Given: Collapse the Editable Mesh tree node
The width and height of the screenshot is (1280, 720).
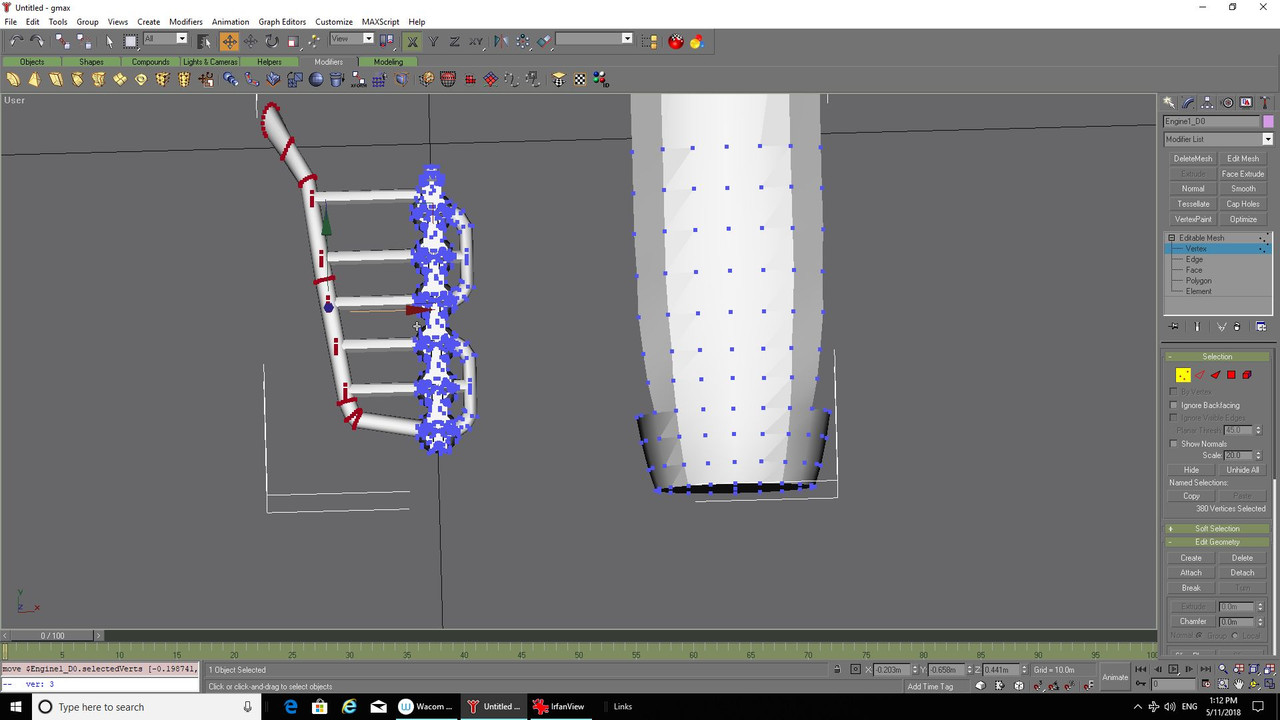Looking at the screenshot, I should click(1172, 238).
